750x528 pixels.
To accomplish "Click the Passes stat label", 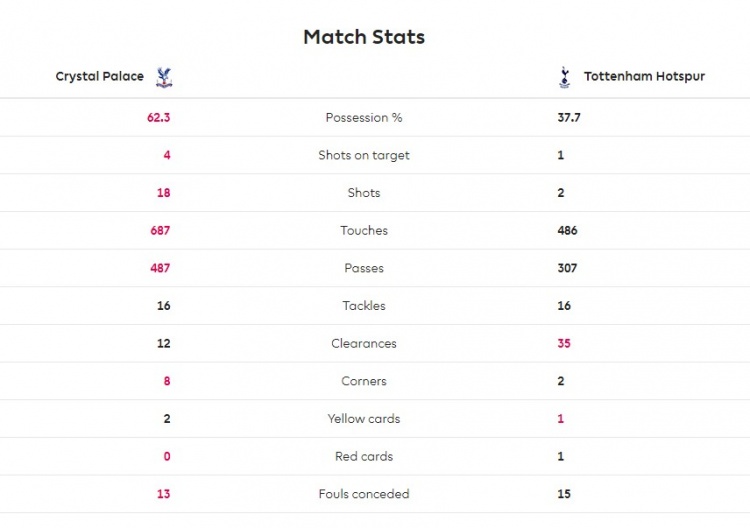I will 364,268.
